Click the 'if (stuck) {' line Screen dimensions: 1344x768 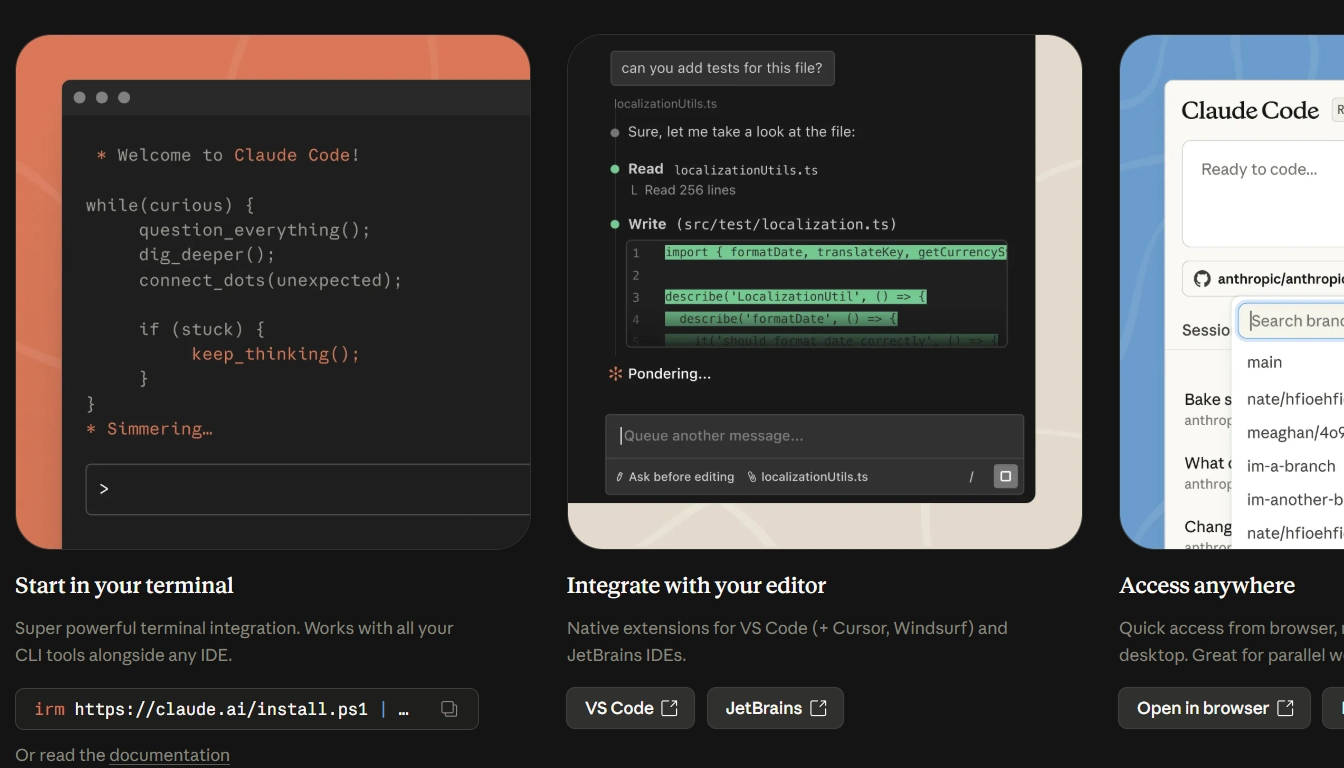click(x=202, y=329)
